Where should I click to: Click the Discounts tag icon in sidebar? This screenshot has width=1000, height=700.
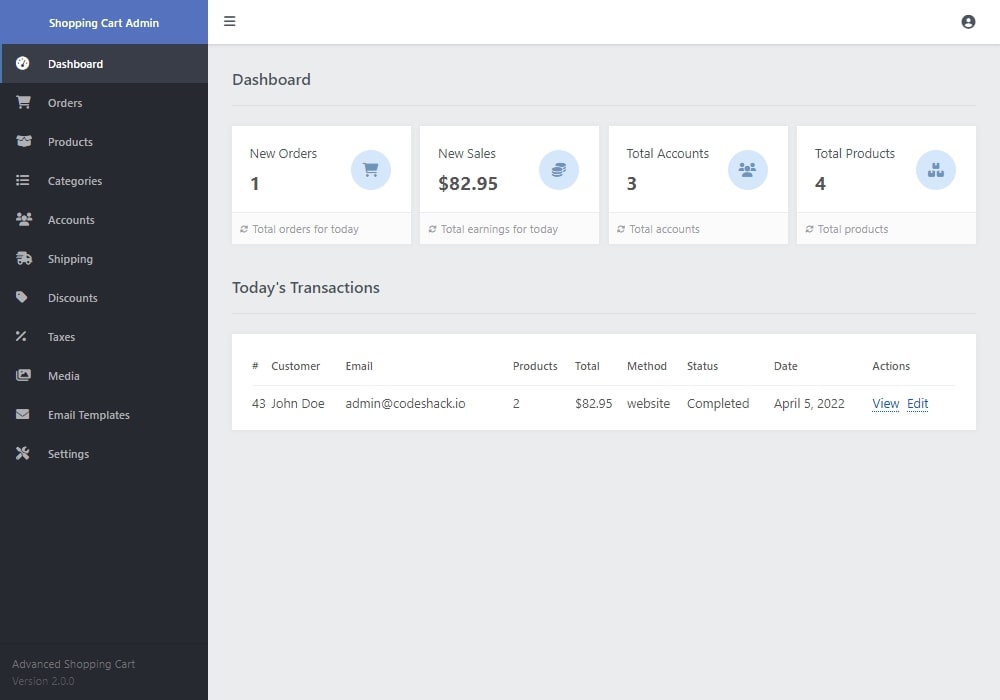tap(22, 297)
